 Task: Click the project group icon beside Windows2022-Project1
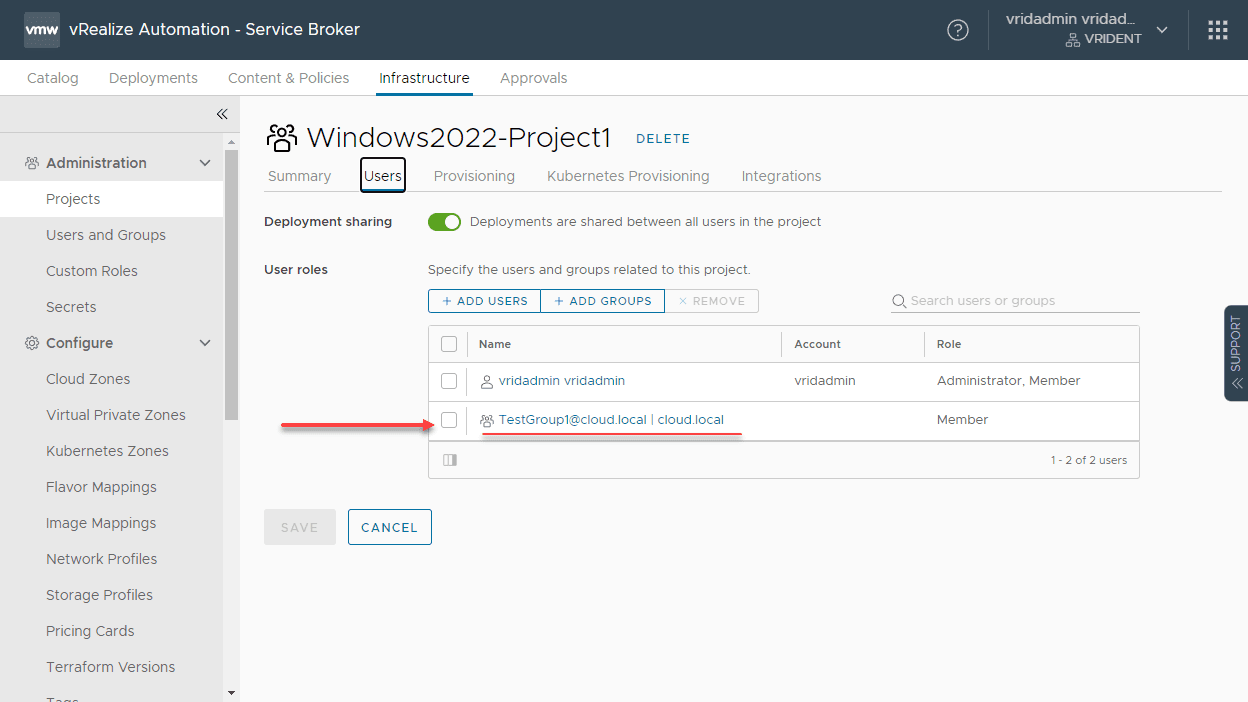(x=282, y=138)
